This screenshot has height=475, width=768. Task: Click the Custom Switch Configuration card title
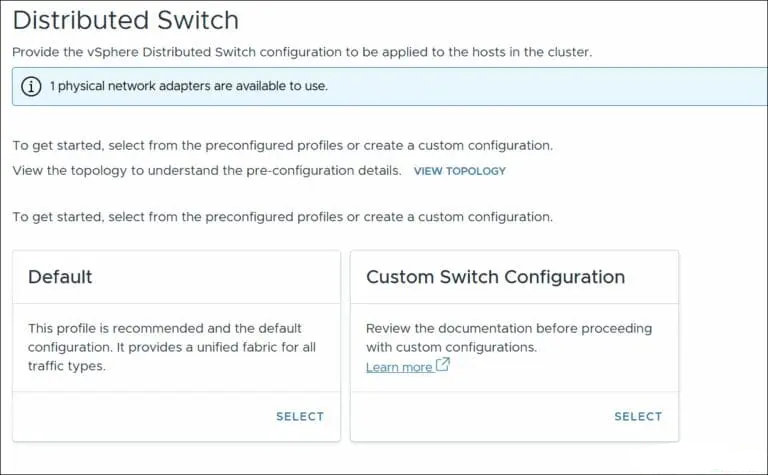(495, 277)
